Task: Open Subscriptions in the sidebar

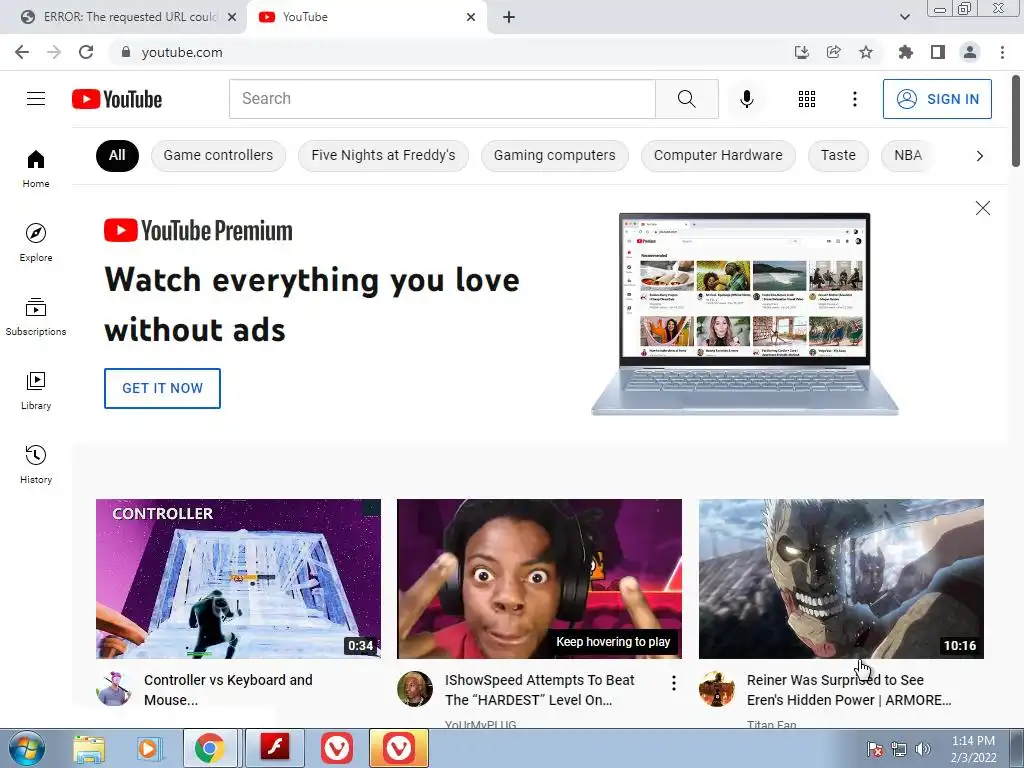Action: click(36, 317)
